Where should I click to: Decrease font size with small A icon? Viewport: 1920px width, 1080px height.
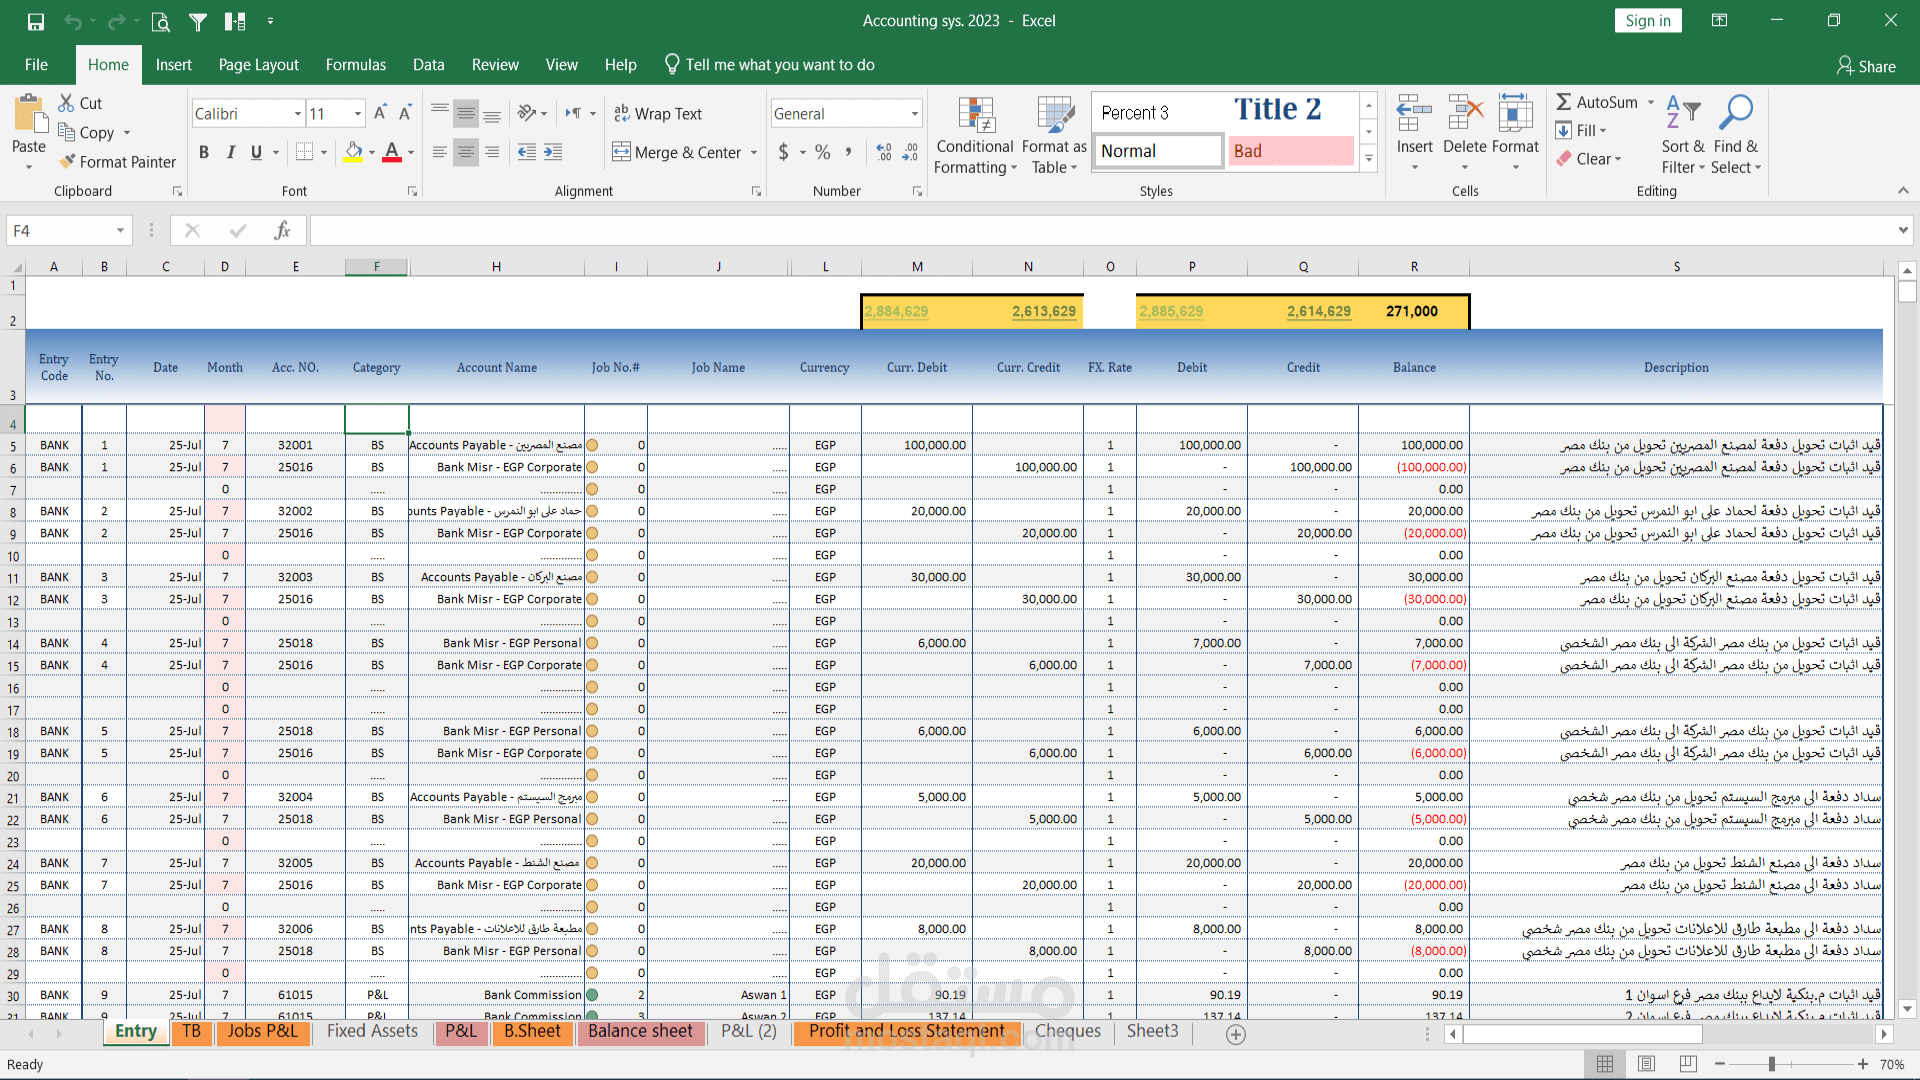point(405,113)
